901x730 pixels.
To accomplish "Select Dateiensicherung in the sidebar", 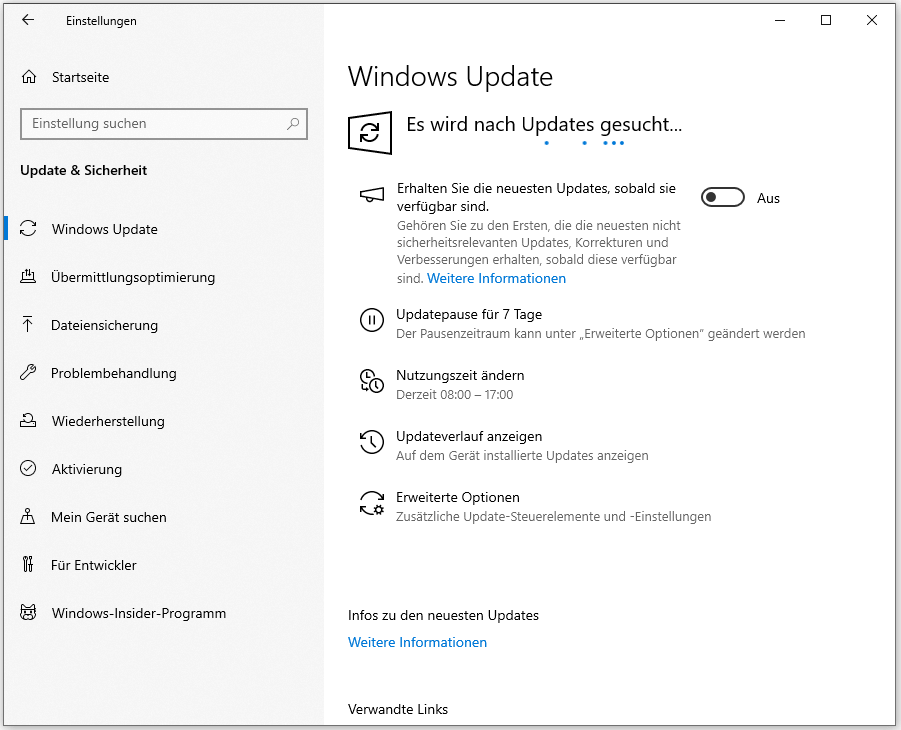I will click(104, 325).
